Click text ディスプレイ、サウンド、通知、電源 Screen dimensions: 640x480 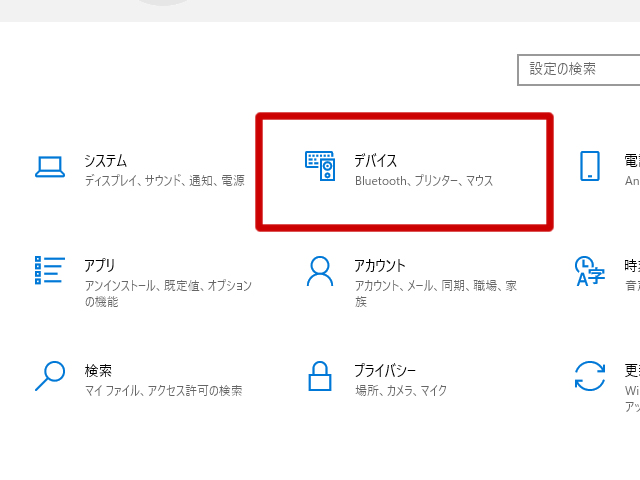pos(164,180)
